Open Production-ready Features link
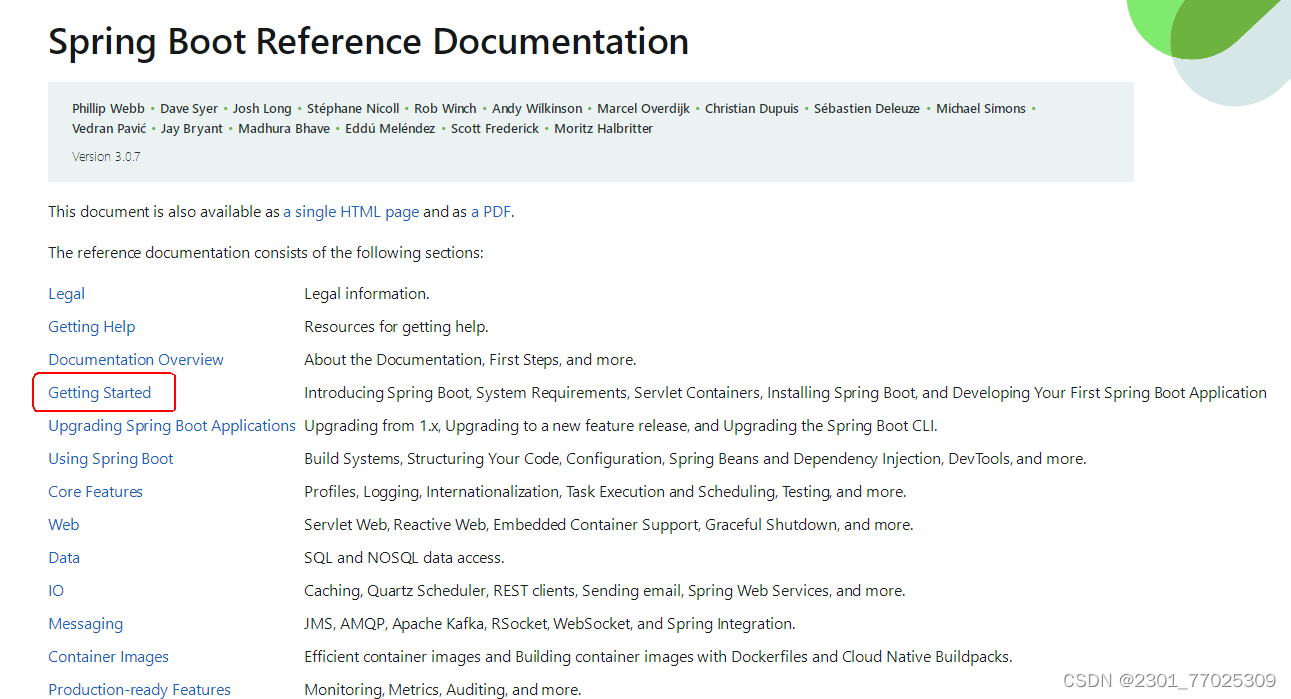1291x699 pixels. [x=139, y=690]
